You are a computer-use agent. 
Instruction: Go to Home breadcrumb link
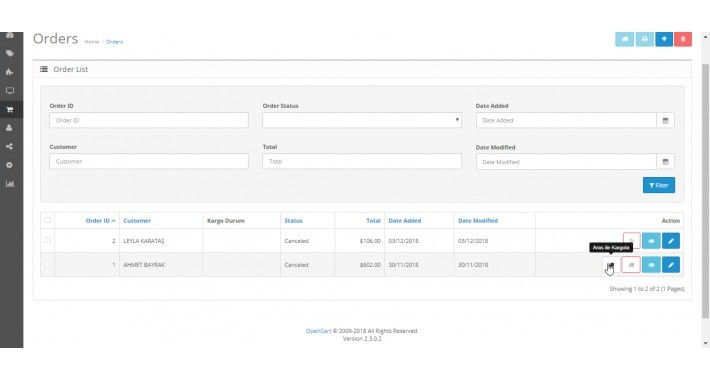tap(91, 42)
